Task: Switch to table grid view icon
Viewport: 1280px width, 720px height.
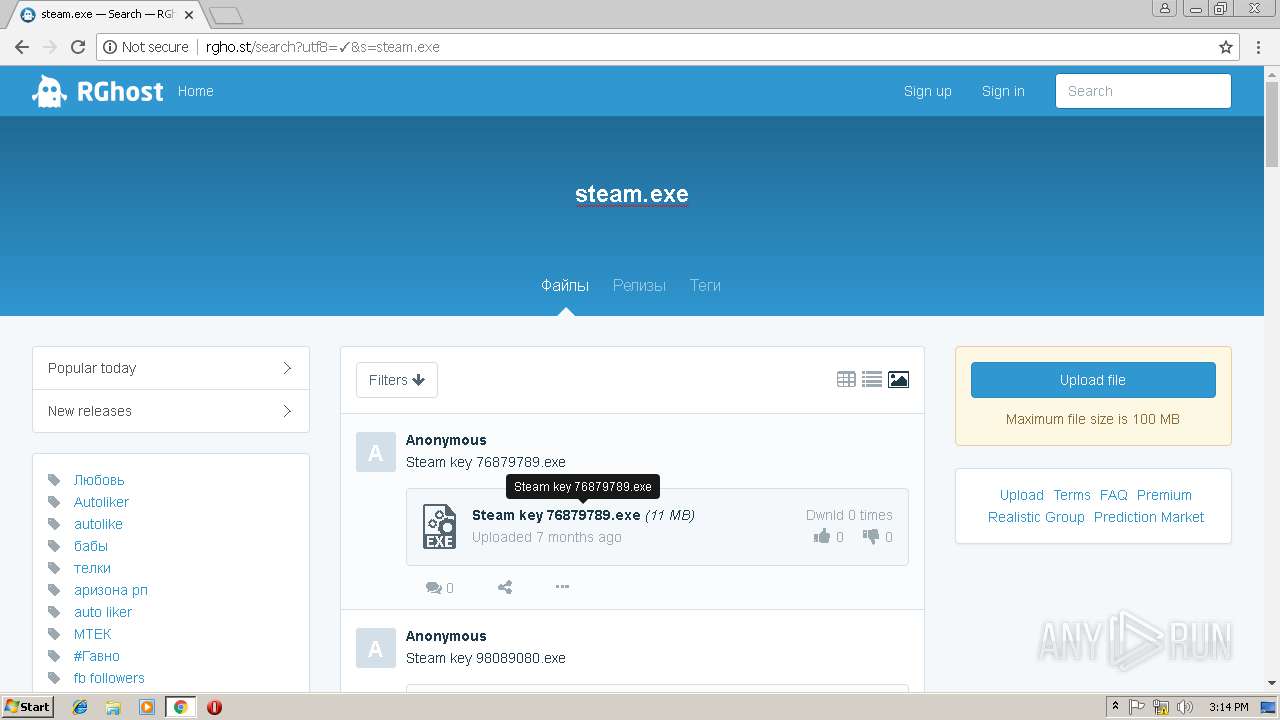Action: pos(846,380)
